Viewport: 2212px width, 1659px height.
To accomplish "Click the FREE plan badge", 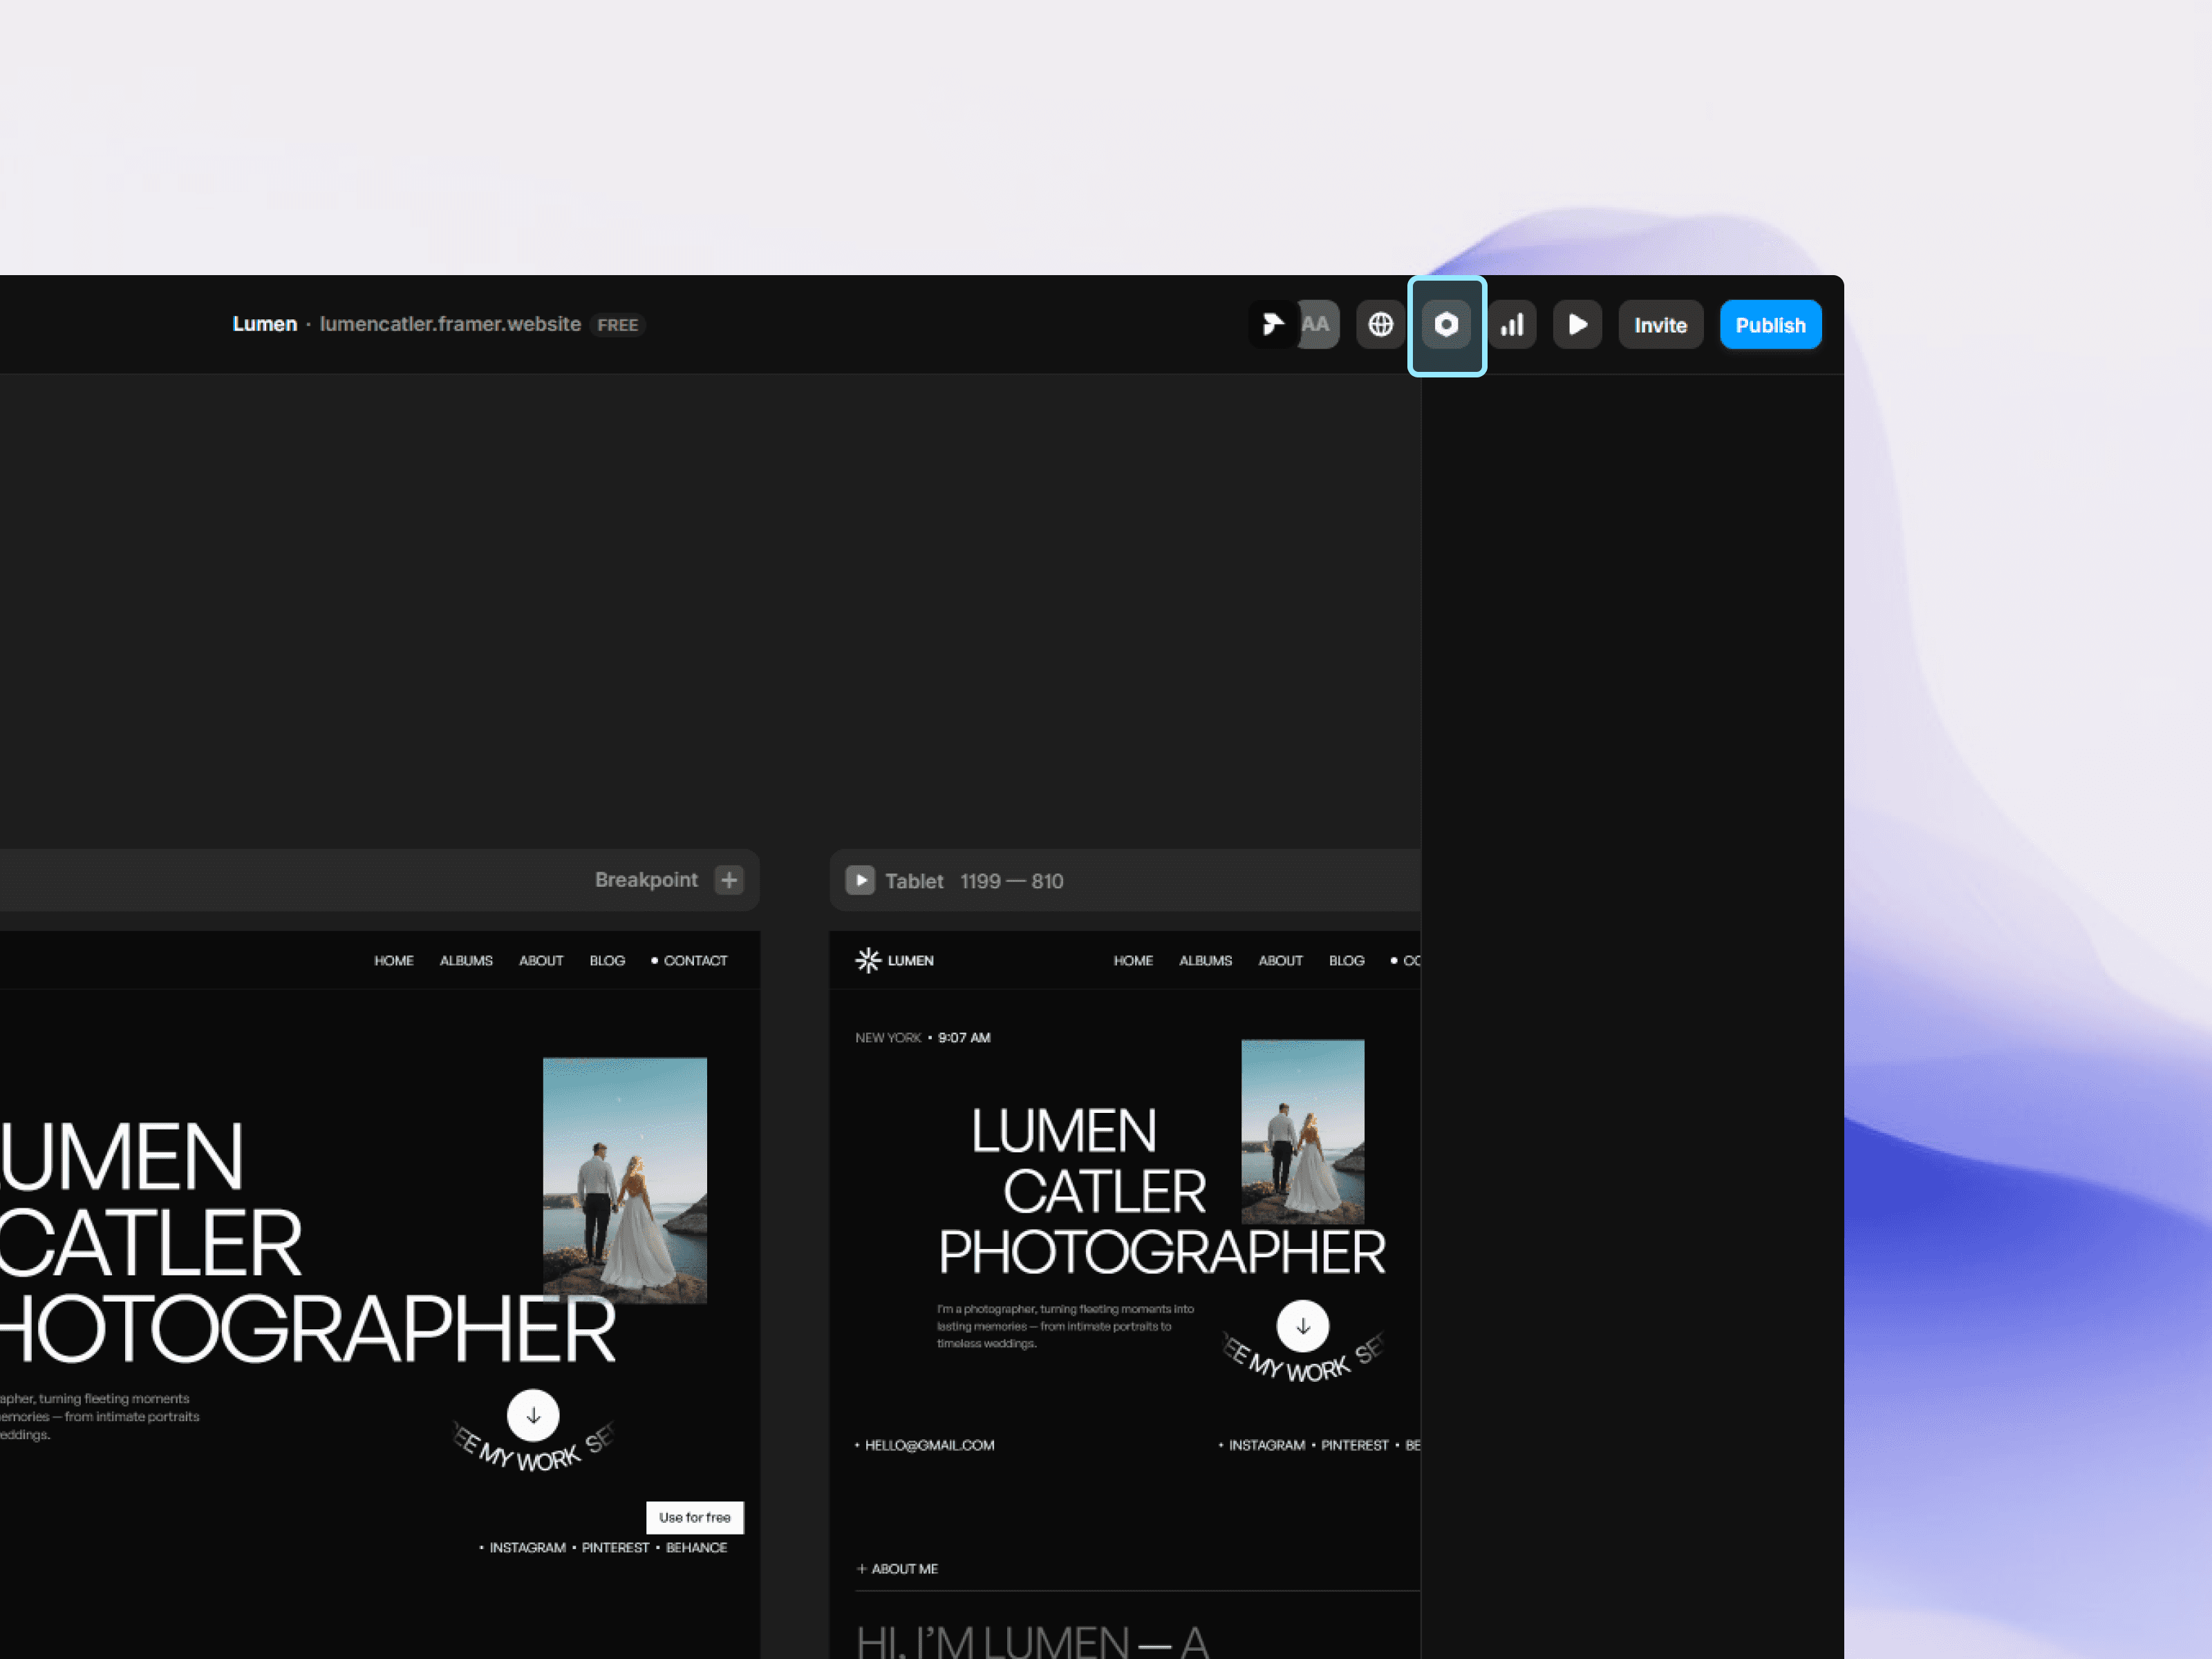I will [617, 325].
